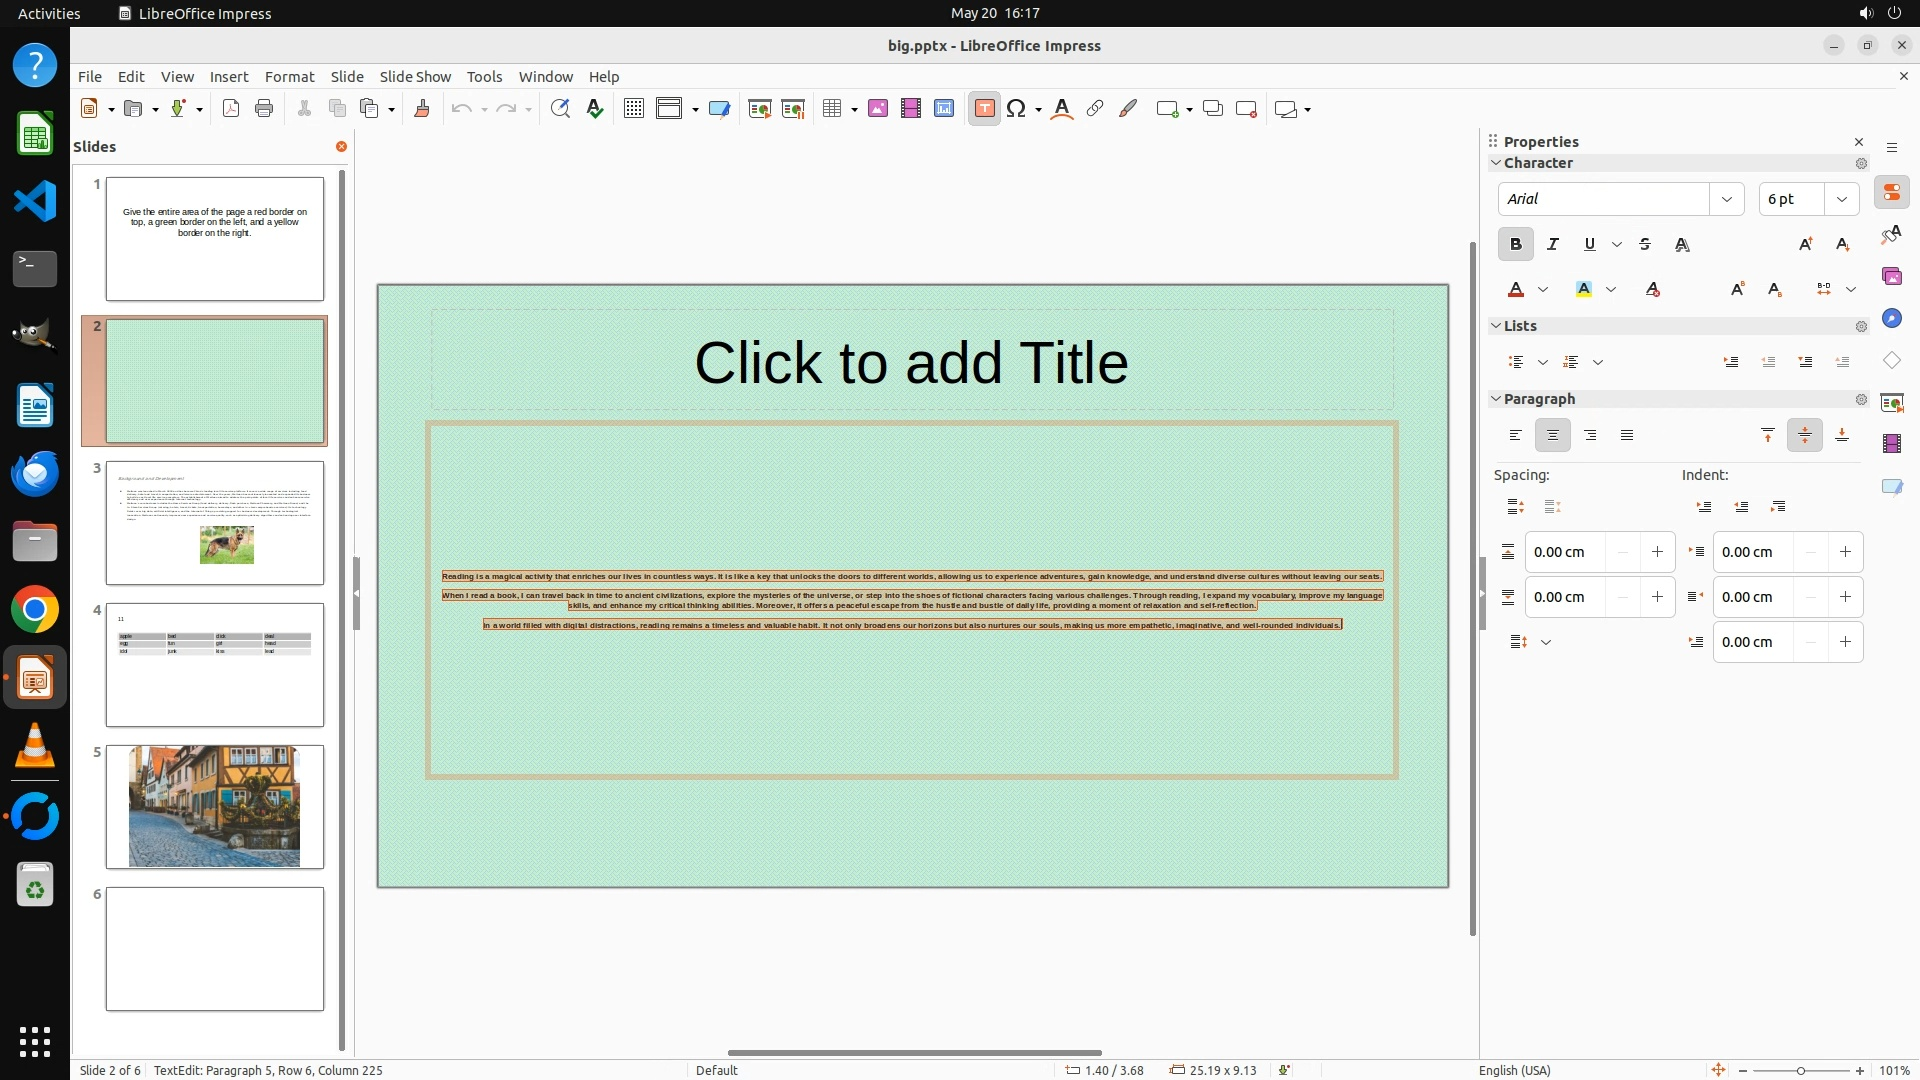Click the Insert Hyperlink toolbar icon
The height and width of the screenshot is (1080, 1920).
click(x=1095, y=109)
